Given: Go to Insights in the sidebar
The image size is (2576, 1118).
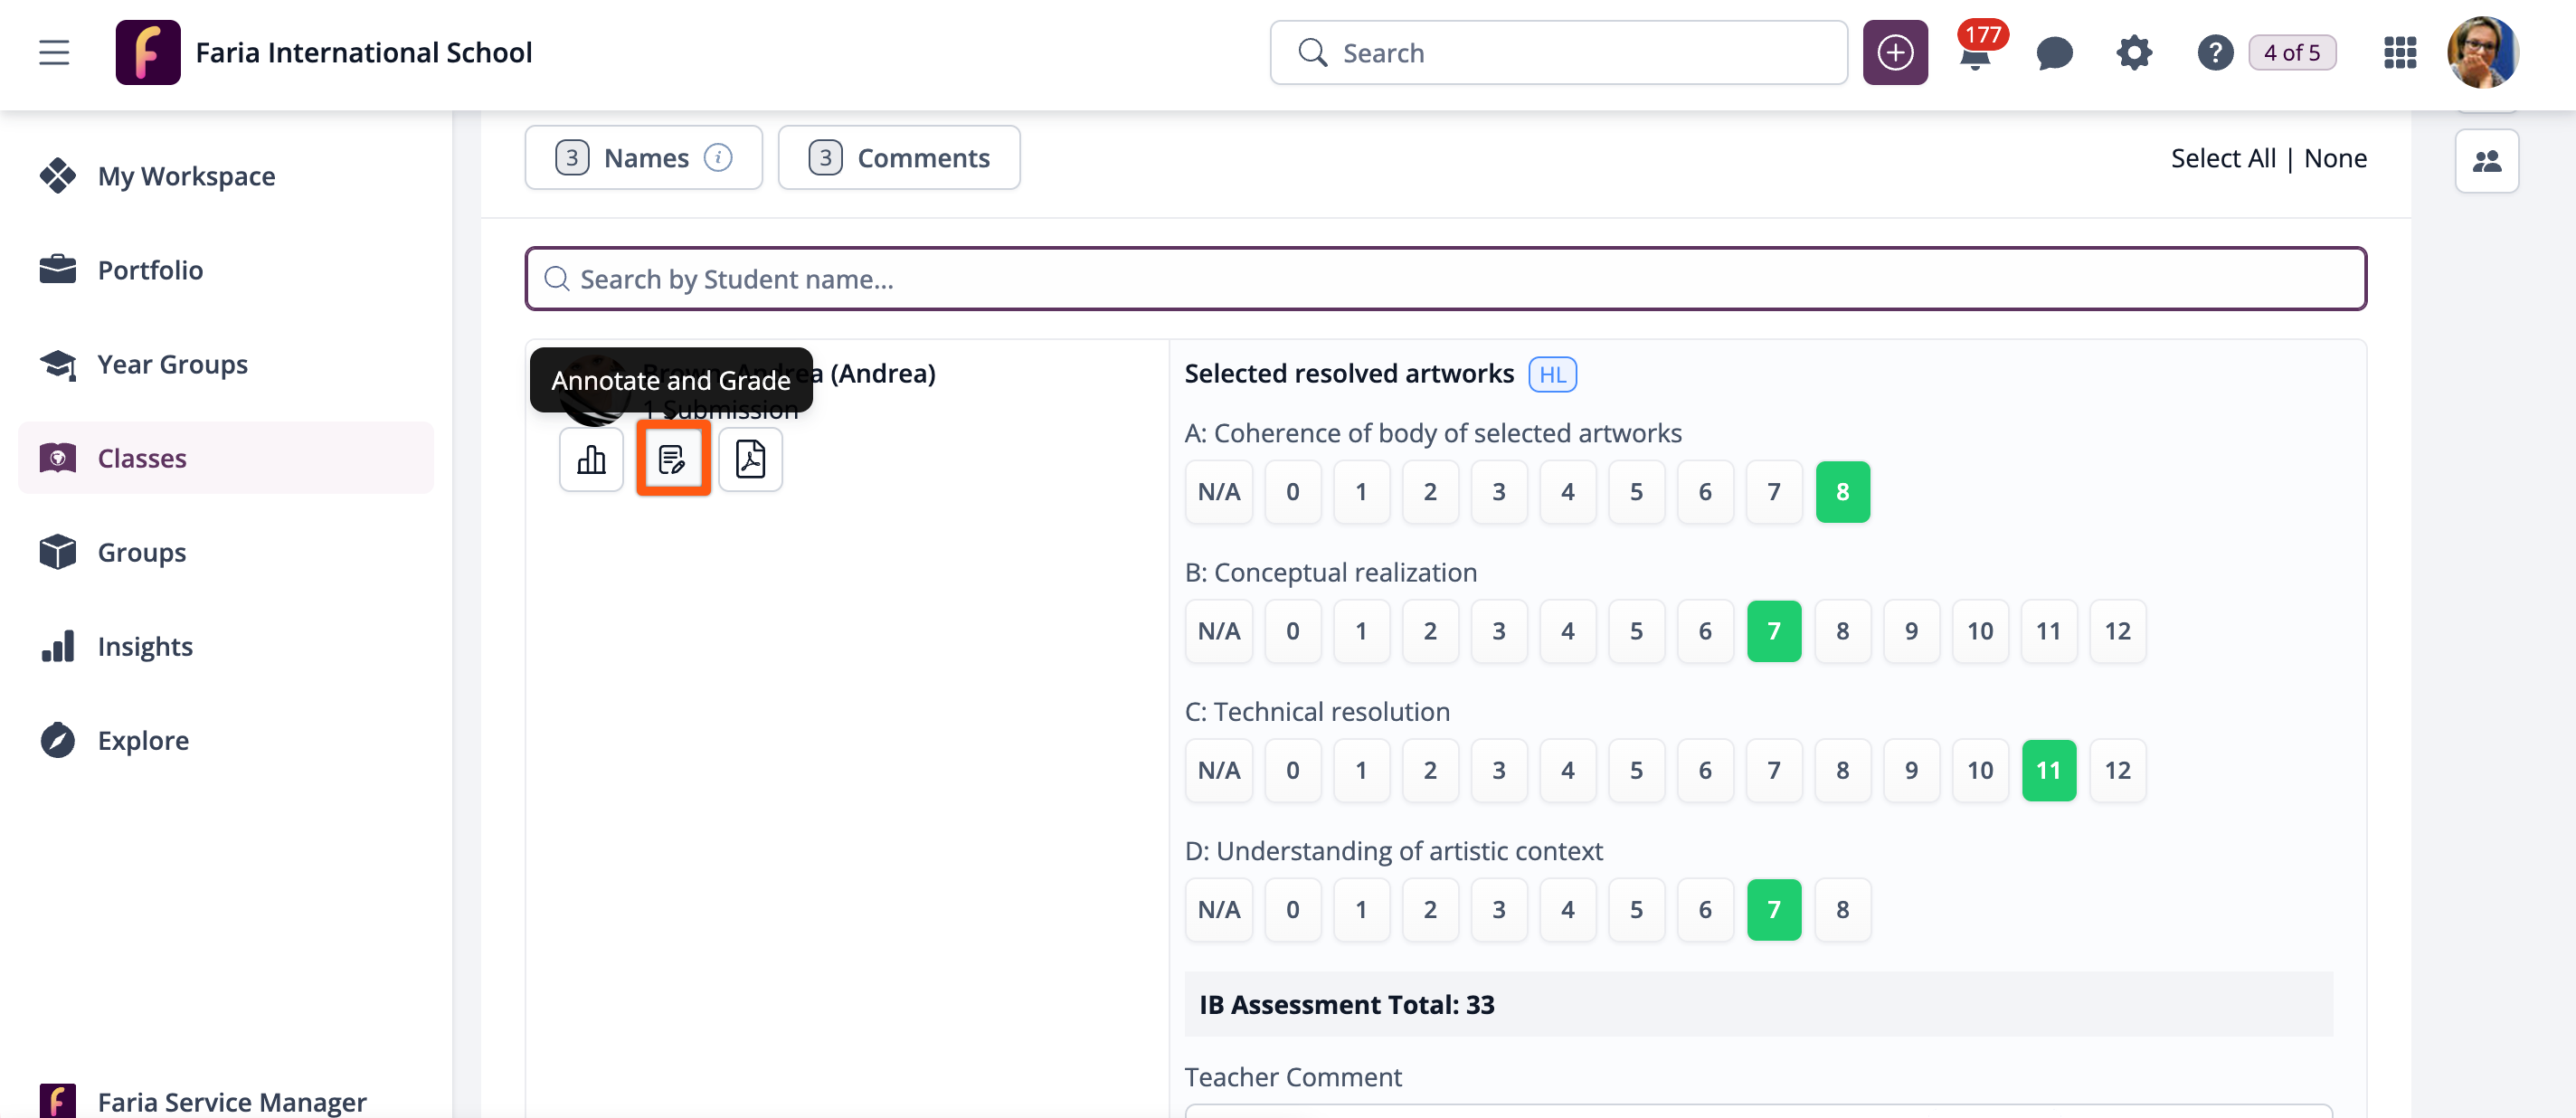Looking at the screenshot, I should point(145,646).
